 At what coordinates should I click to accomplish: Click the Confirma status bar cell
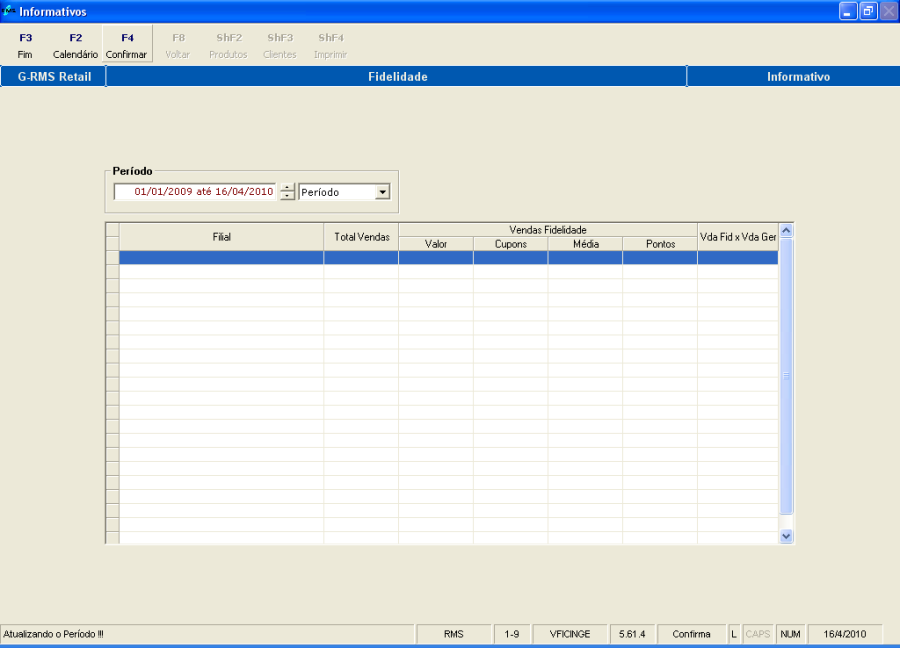[692, 634]
